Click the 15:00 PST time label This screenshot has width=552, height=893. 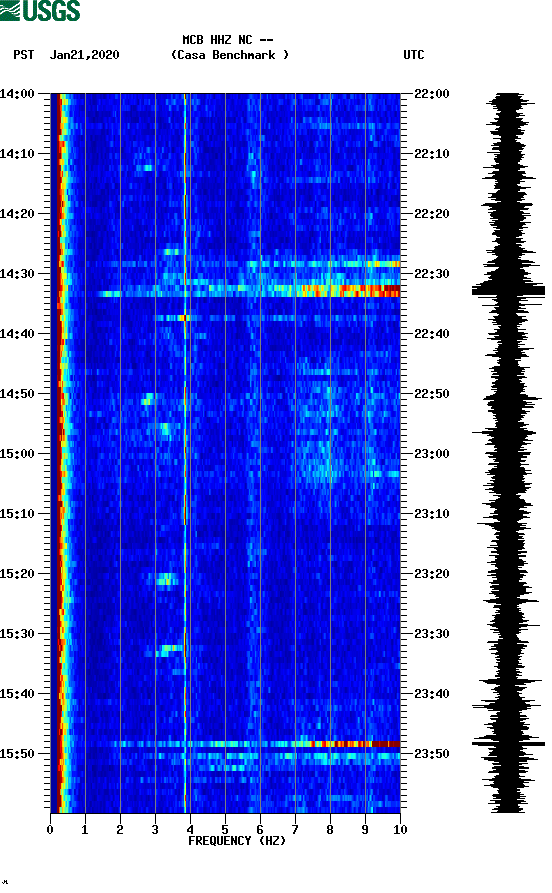[17, 453]
